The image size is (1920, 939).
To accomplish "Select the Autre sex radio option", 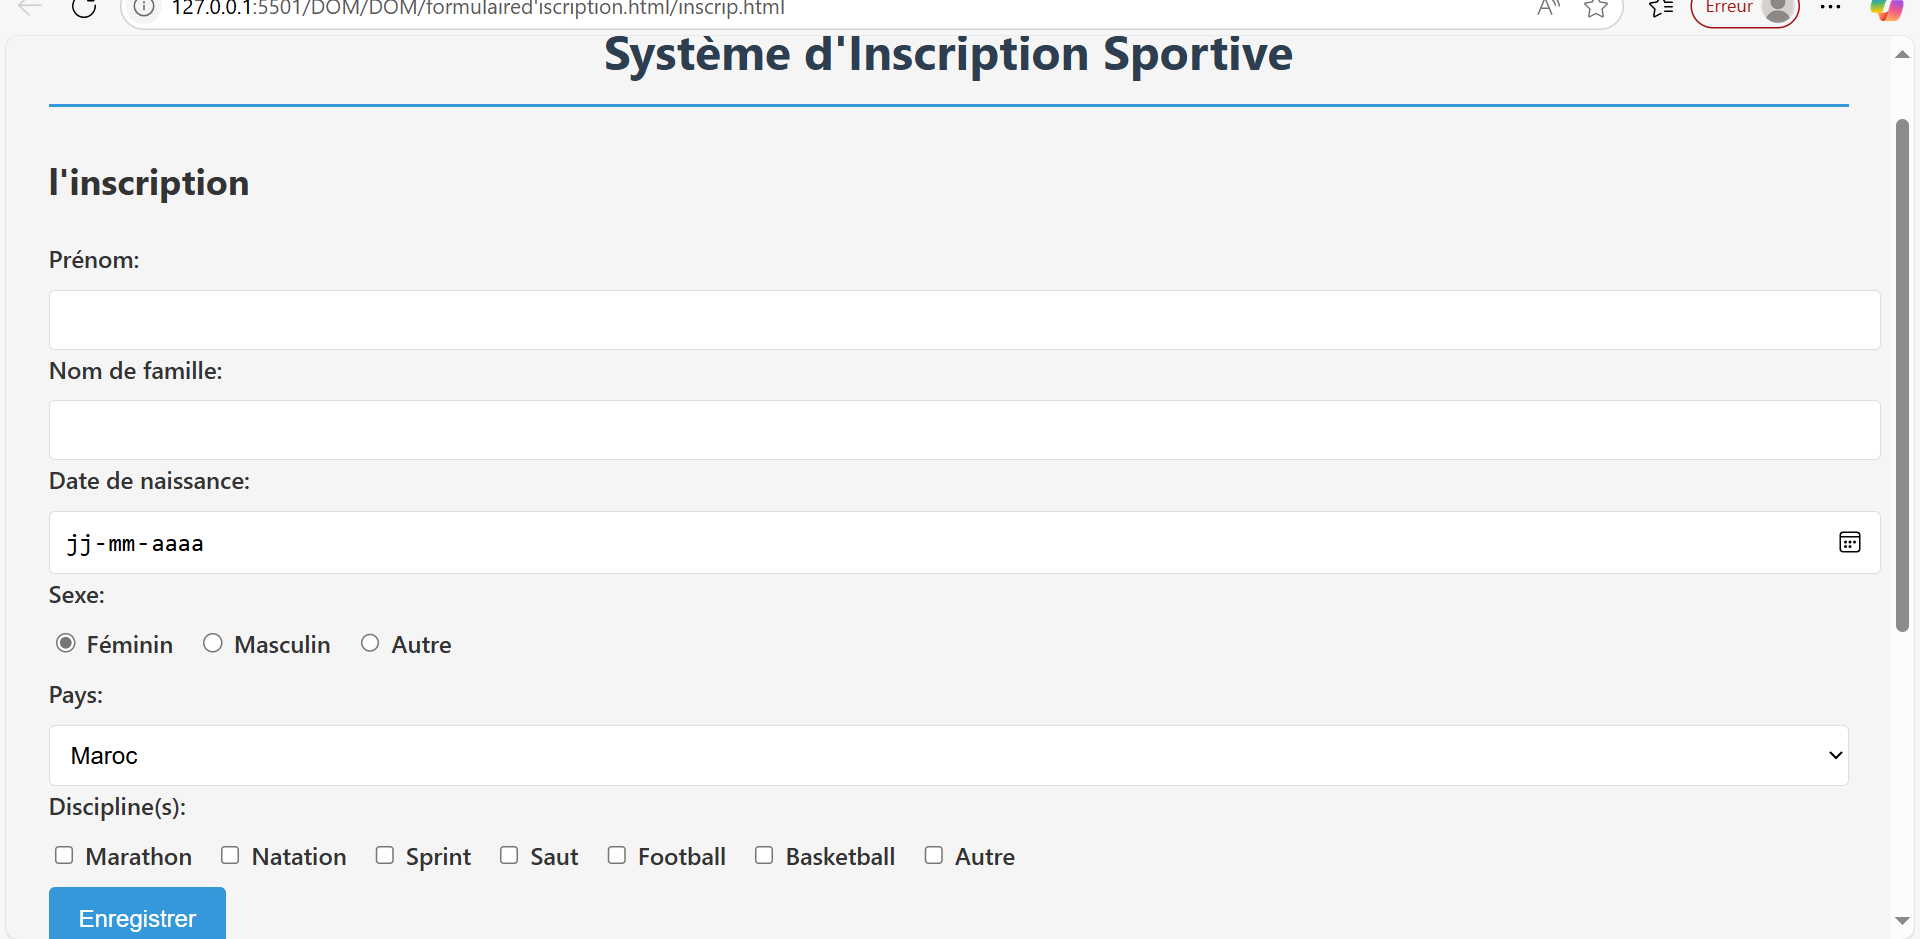I will pos(370,643).
